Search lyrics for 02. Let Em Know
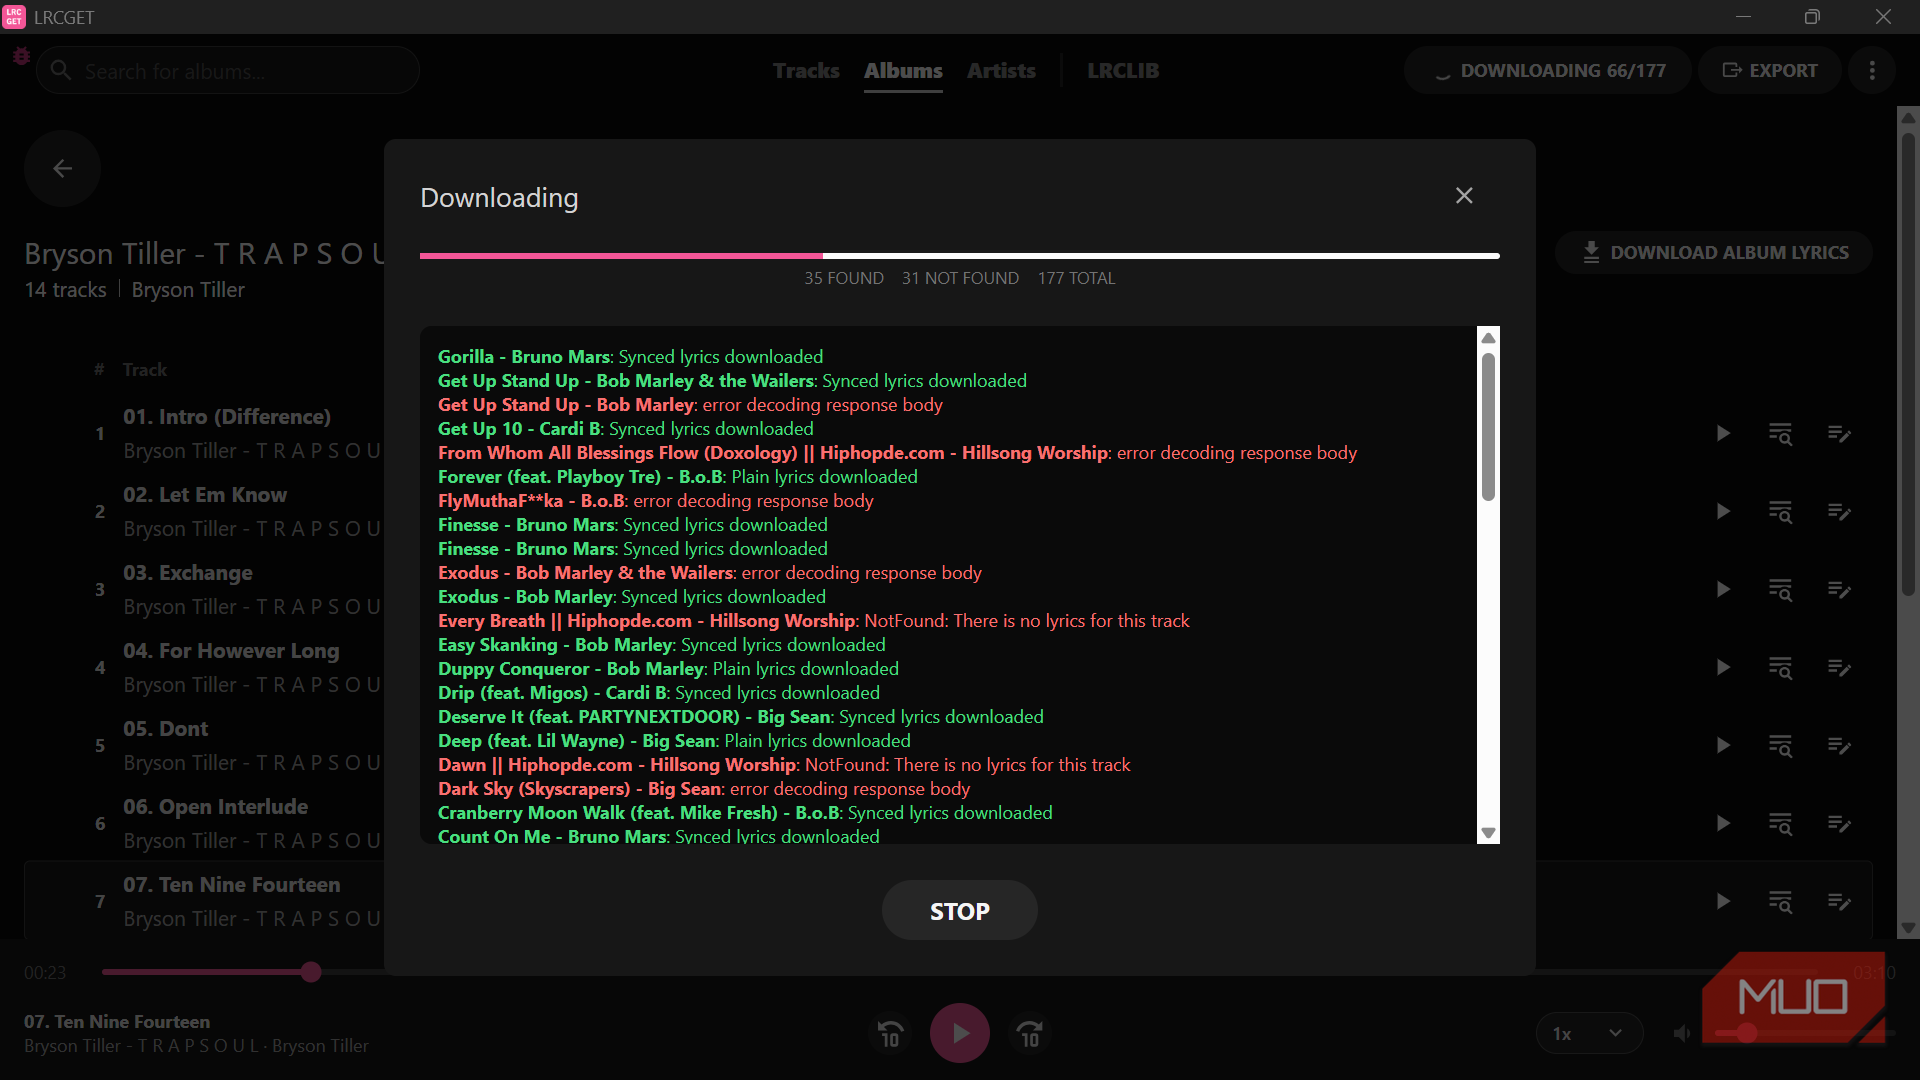 1780,511
